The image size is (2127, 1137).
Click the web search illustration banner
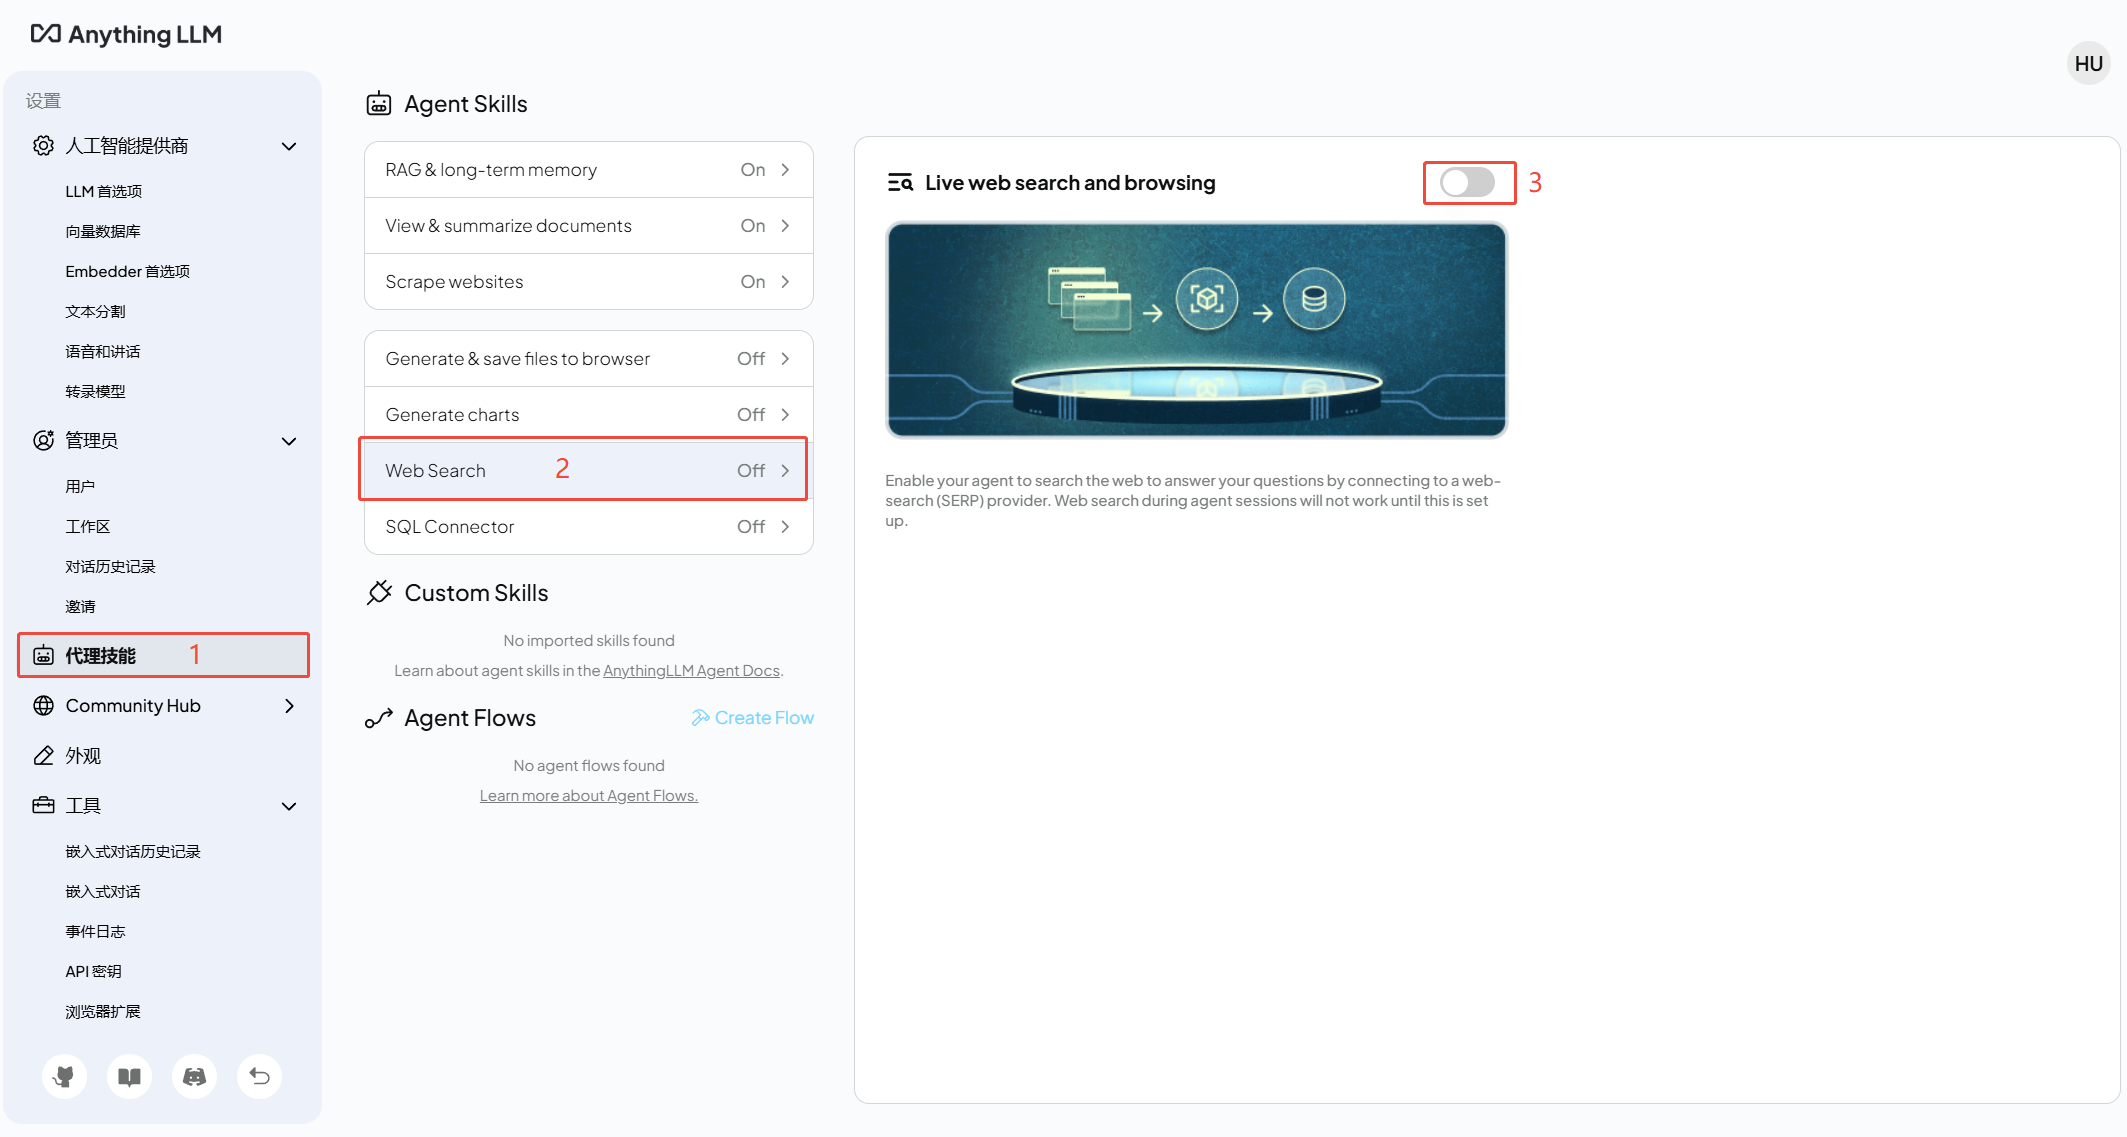[x=1196, y=330]
